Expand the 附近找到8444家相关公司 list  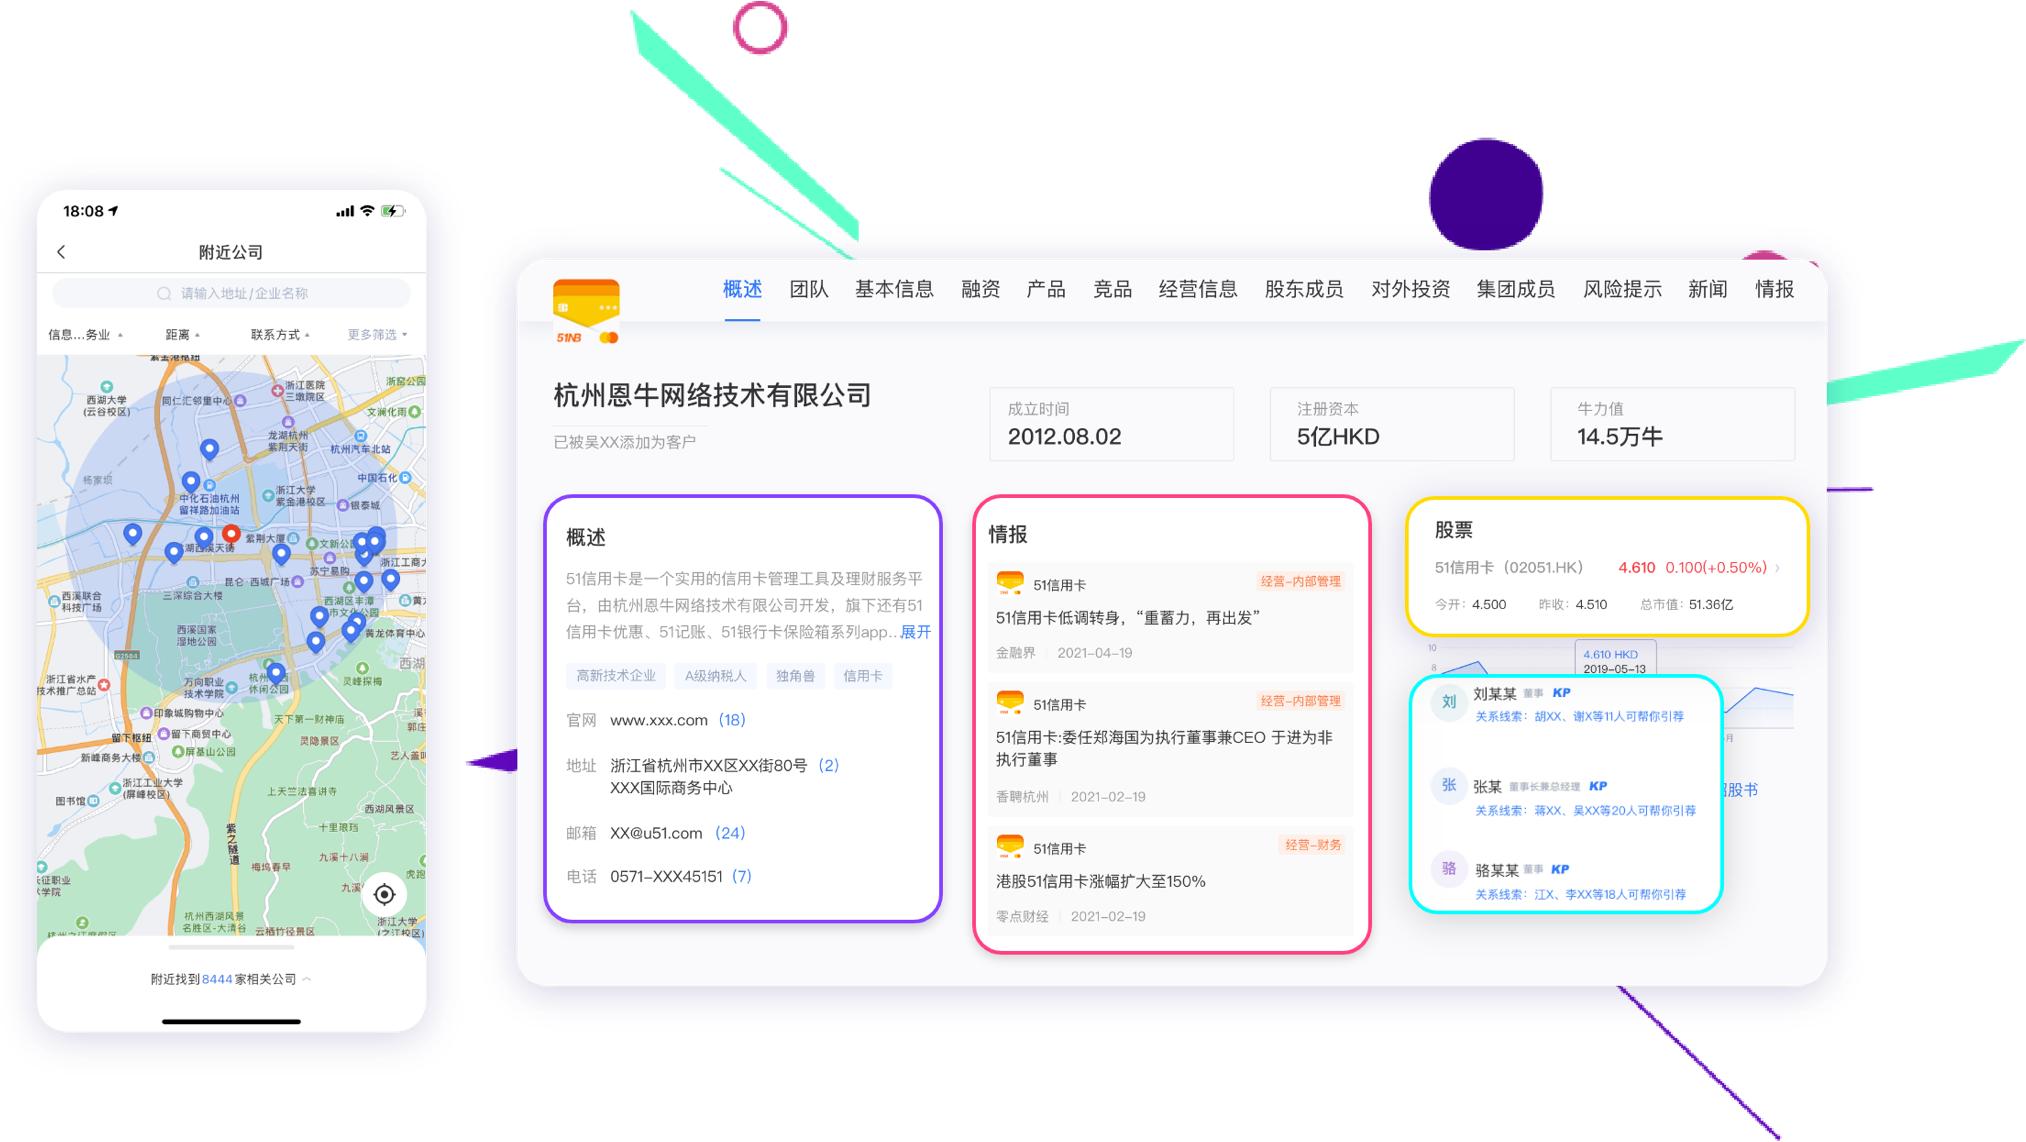[231, 979]
